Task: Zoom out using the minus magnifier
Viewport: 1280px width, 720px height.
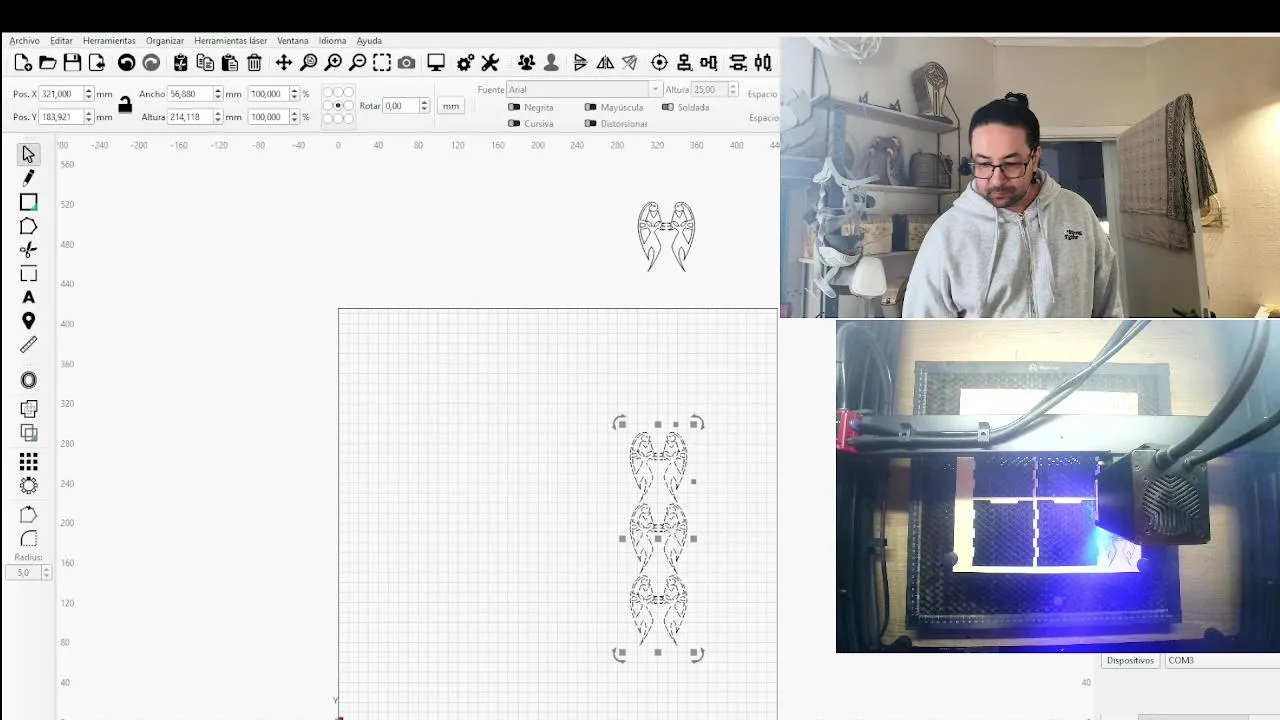Action: (x=357, y=63)
